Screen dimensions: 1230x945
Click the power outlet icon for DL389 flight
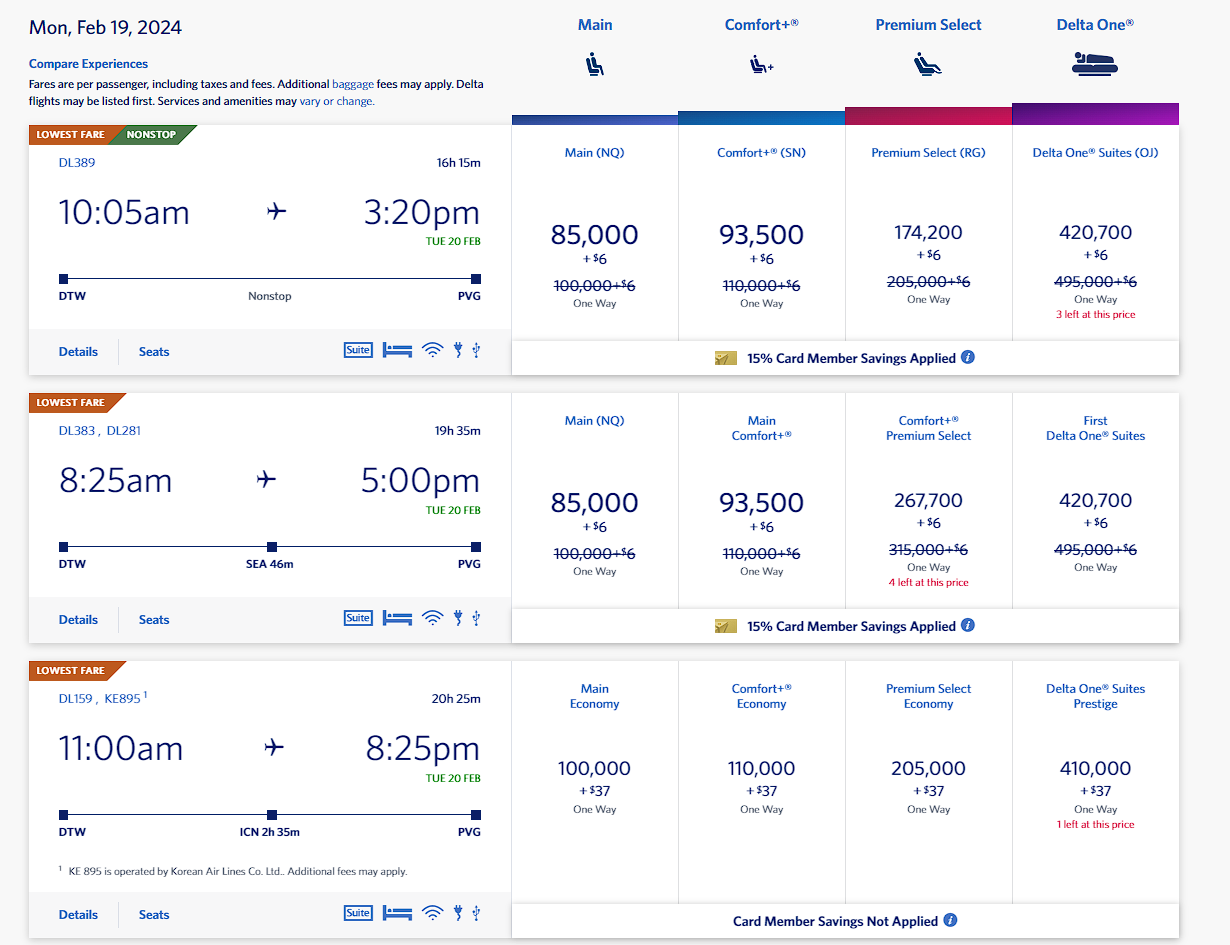[458, 350]
